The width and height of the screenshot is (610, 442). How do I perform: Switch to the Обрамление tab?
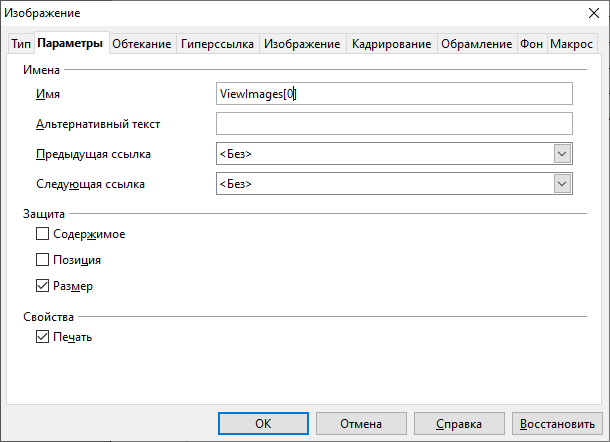(475, 44)
